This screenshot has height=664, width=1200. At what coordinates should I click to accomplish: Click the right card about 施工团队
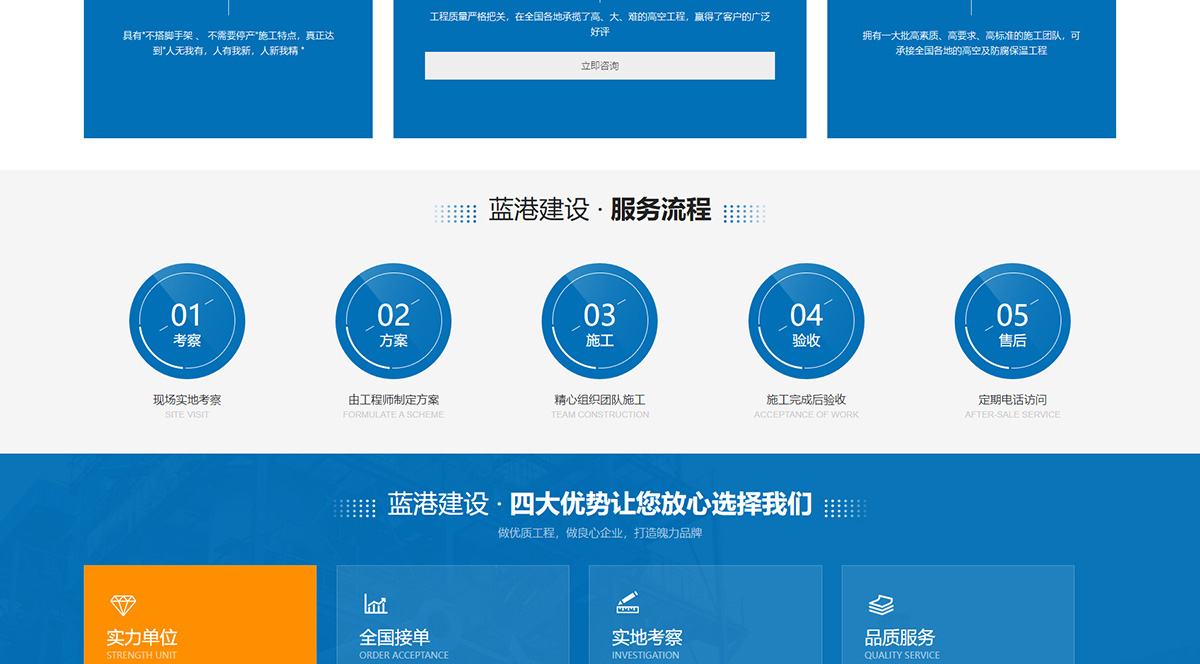(970, 68)
